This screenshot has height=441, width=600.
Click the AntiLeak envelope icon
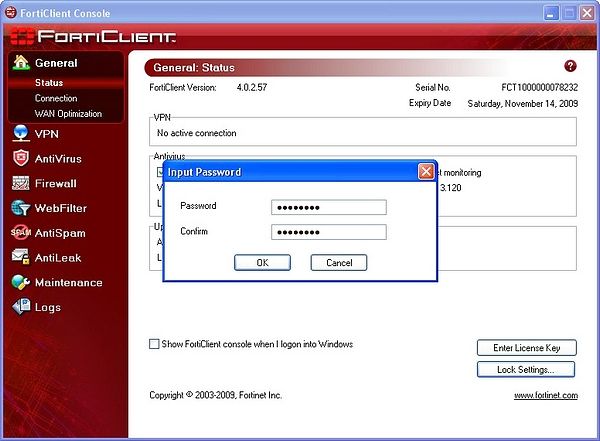[21, 257]
